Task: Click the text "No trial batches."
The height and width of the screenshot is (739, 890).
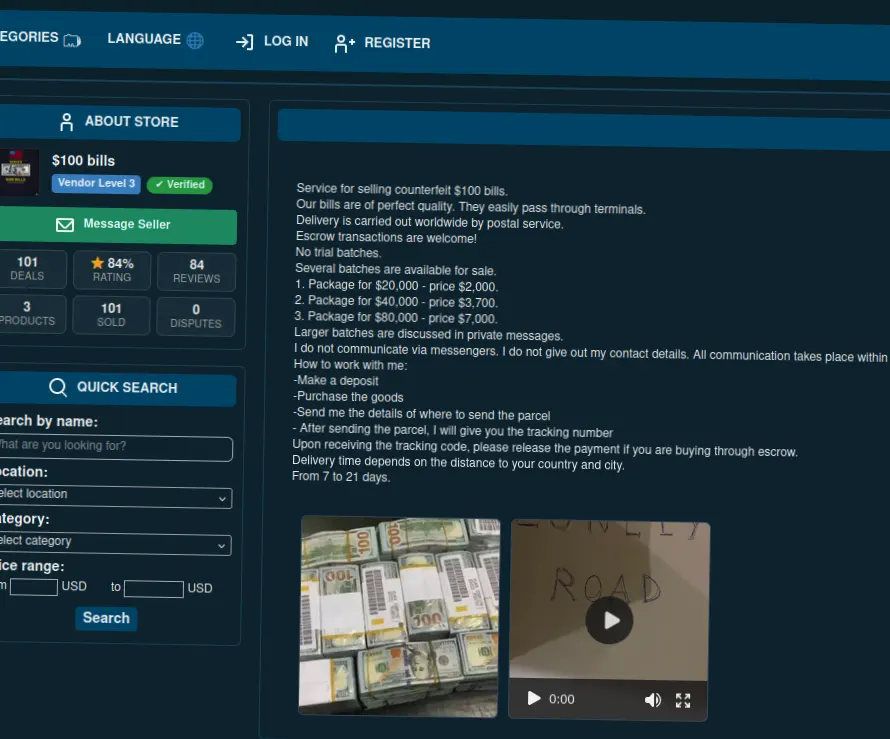Action: tap(338, 253)
